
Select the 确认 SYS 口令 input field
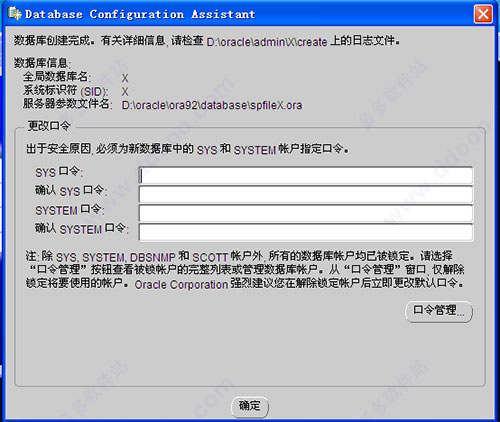pos(306,194)
